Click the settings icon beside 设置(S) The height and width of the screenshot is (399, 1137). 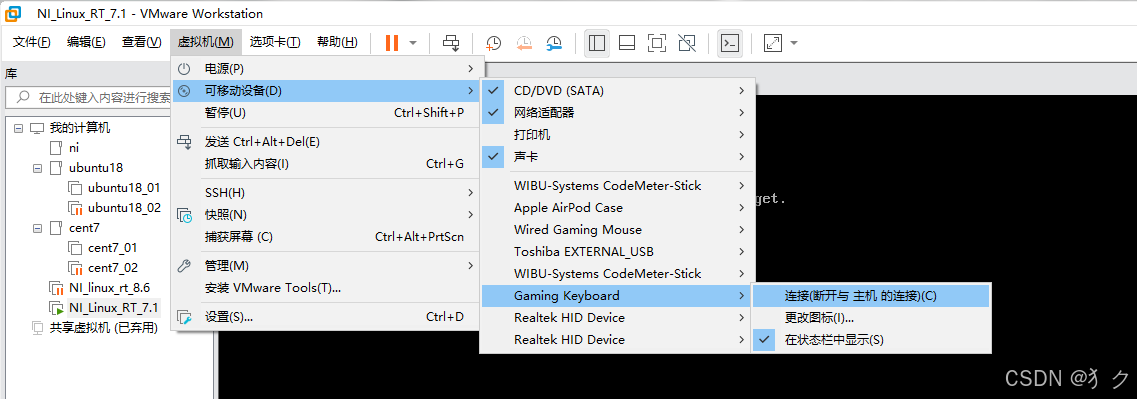185,317
